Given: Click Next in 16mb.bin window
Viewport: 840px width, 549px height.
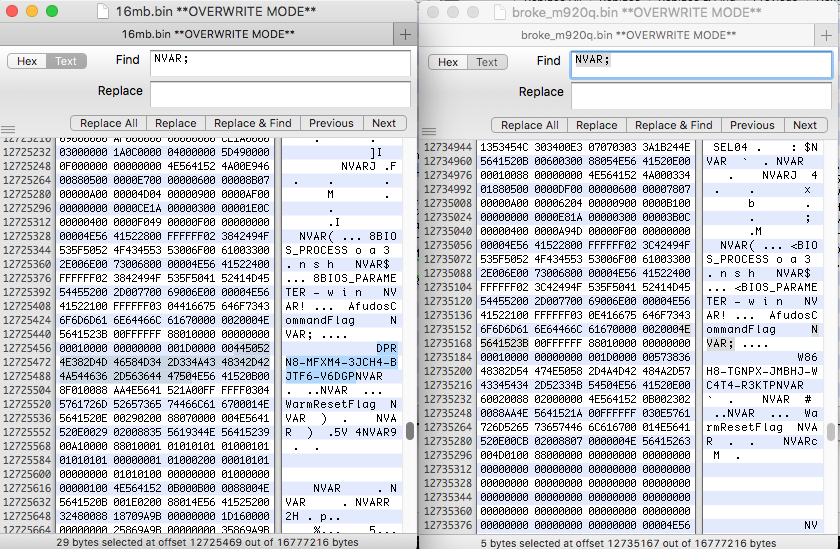Looking at the screenshot, I should (384, 123).
